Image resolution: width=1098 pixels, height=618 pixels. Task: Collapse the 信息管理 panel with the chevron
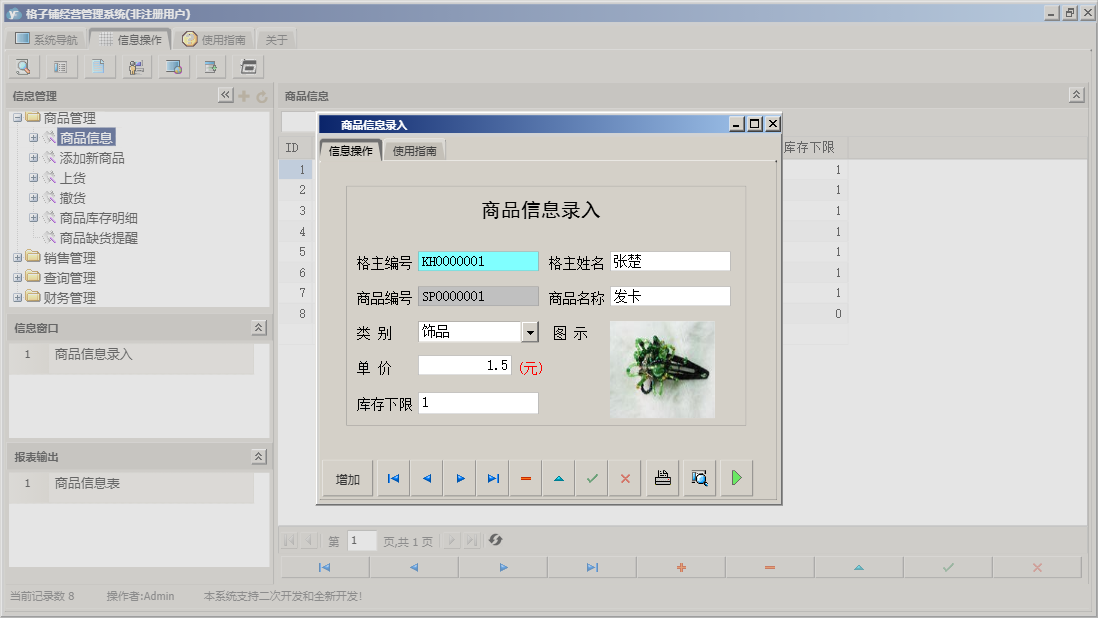click(x=225, y=95)
